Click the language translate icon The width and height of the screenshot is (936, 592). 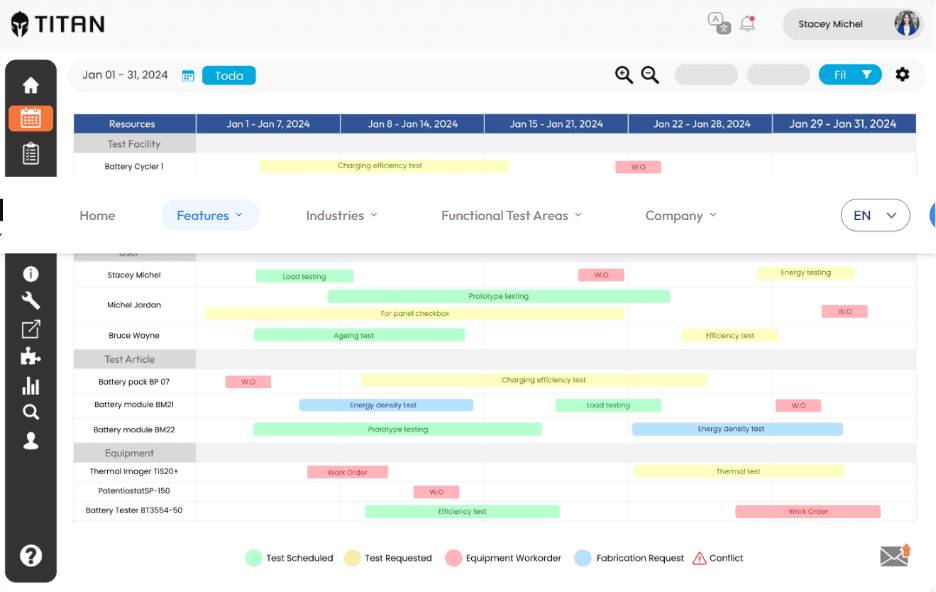coord(719,23)
